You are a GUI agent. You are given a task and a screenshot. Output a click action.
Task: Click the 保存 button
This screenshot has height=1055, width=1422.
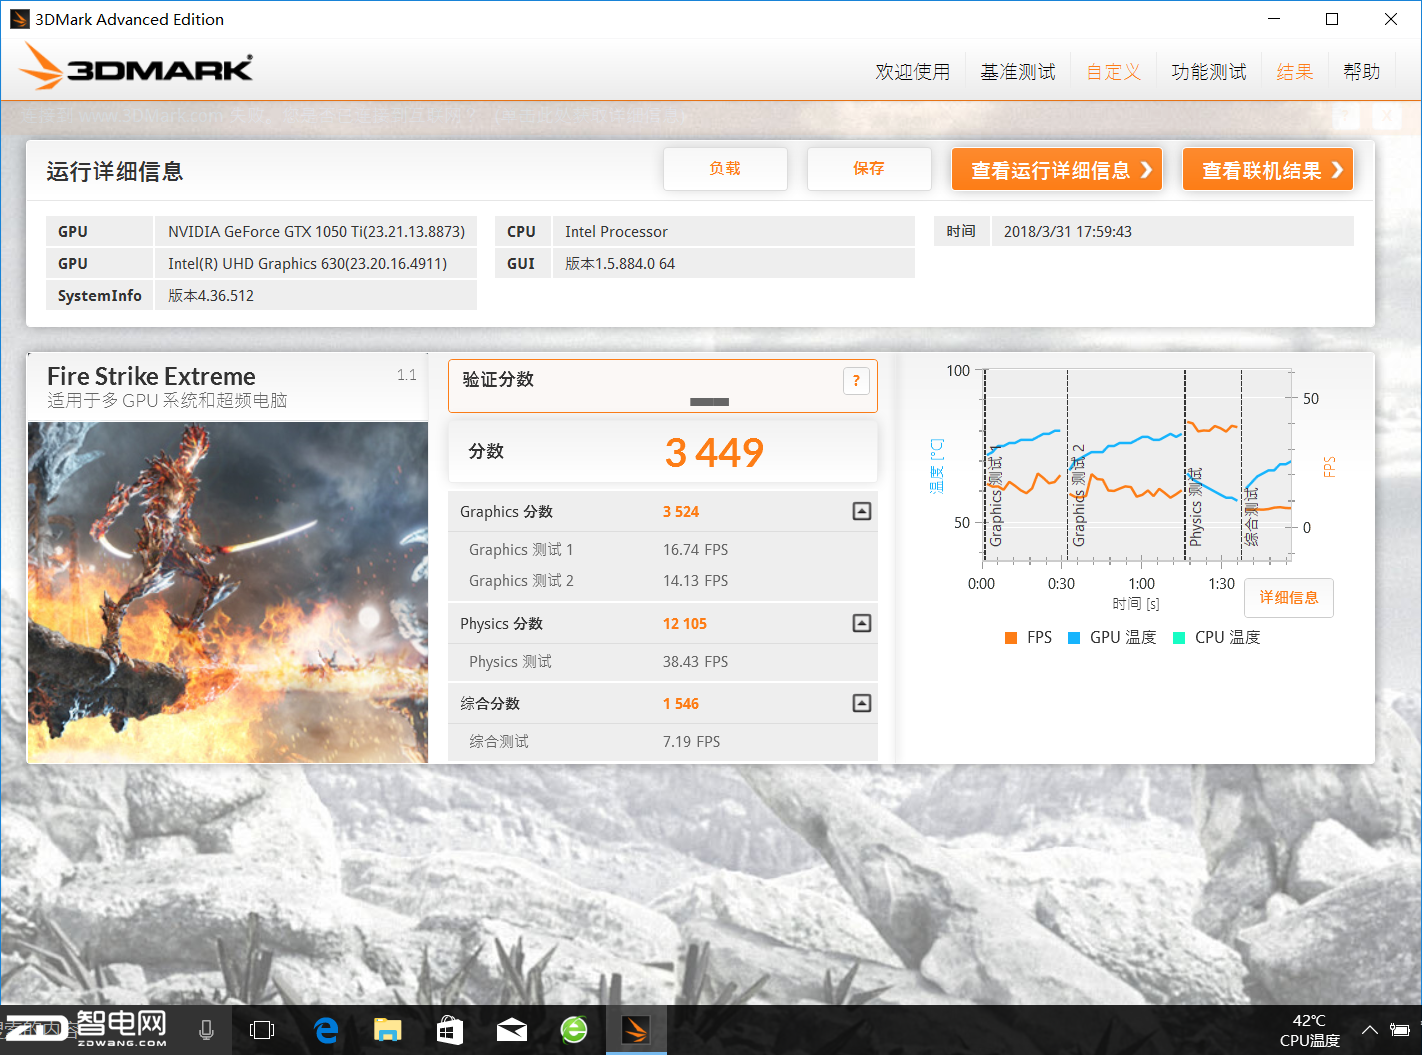coord(869,169)
